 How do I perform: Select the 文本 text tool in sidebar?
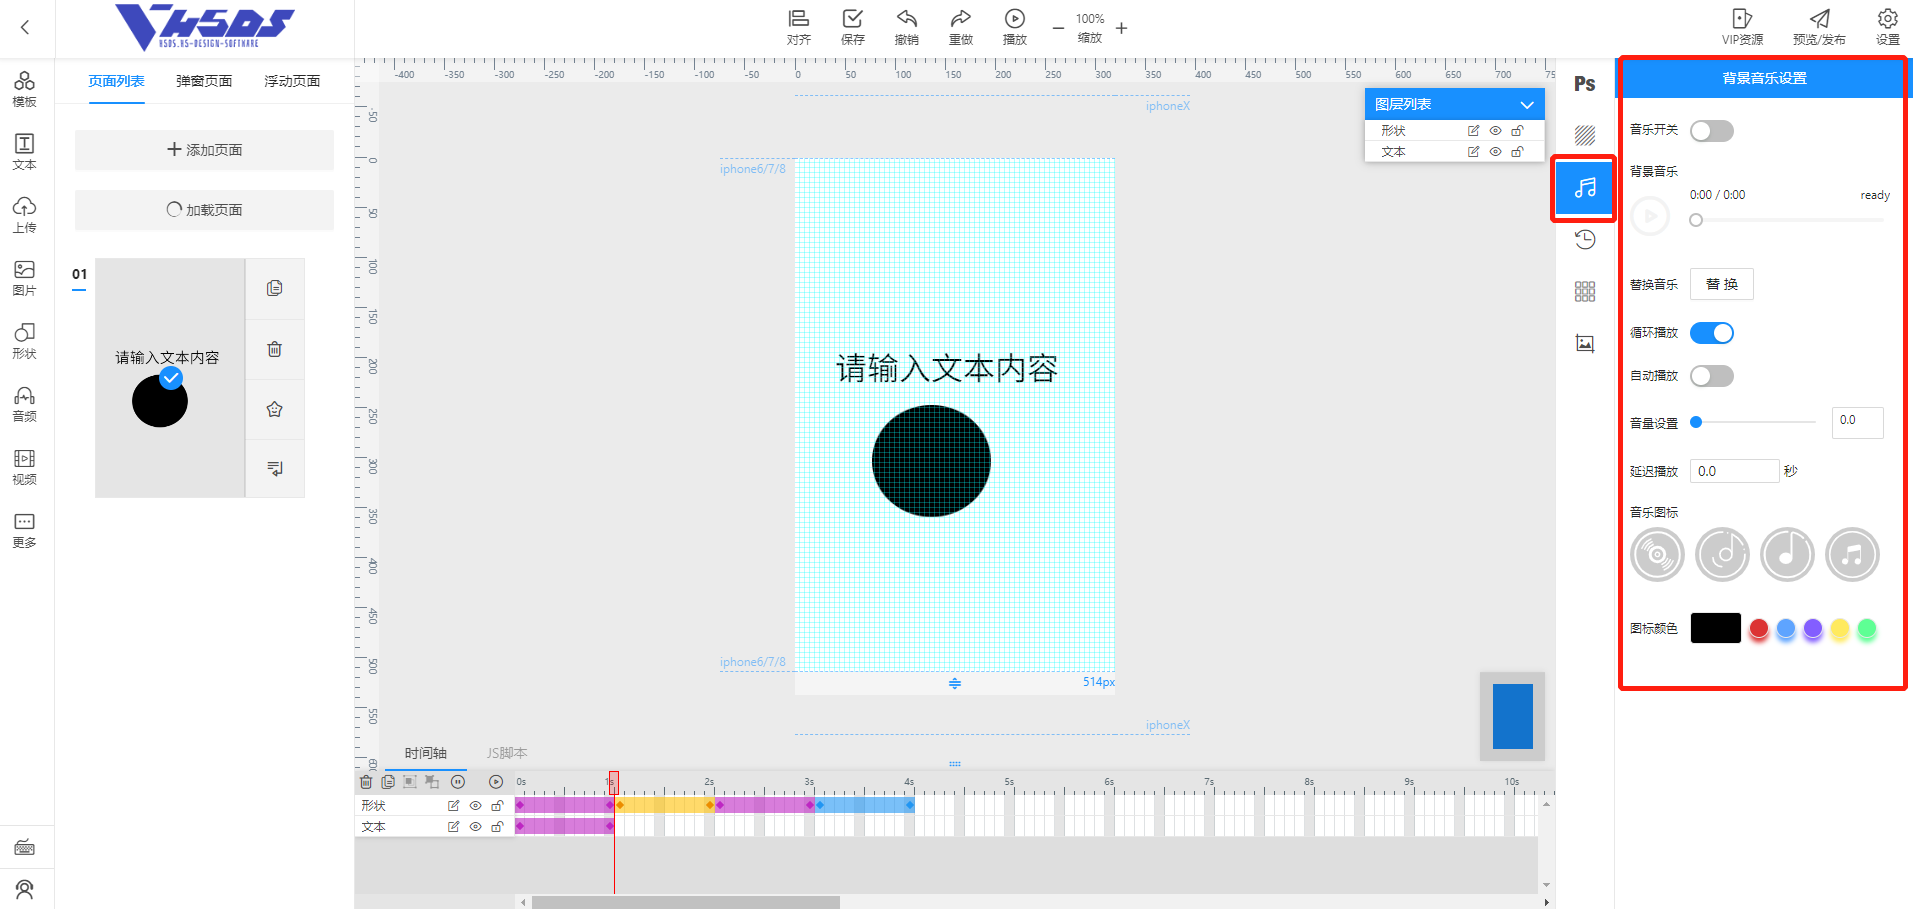coord(25,152)
